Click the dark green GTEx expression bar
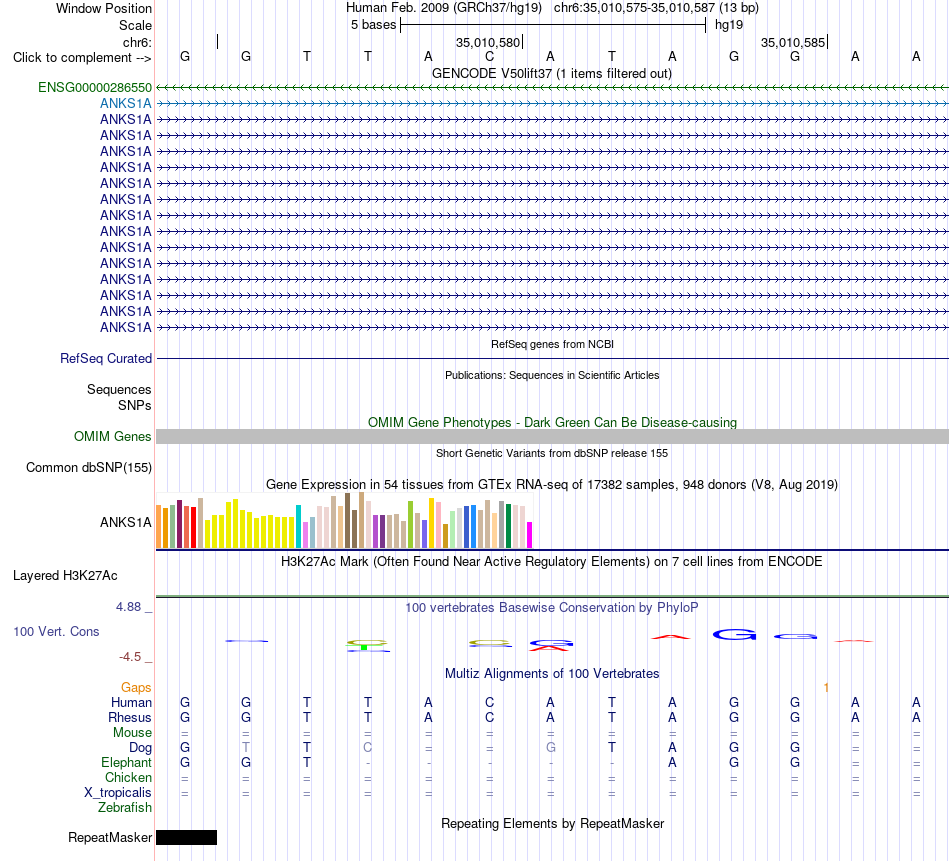The height and width of the screenshot is (861, 950). click(509, 526)
